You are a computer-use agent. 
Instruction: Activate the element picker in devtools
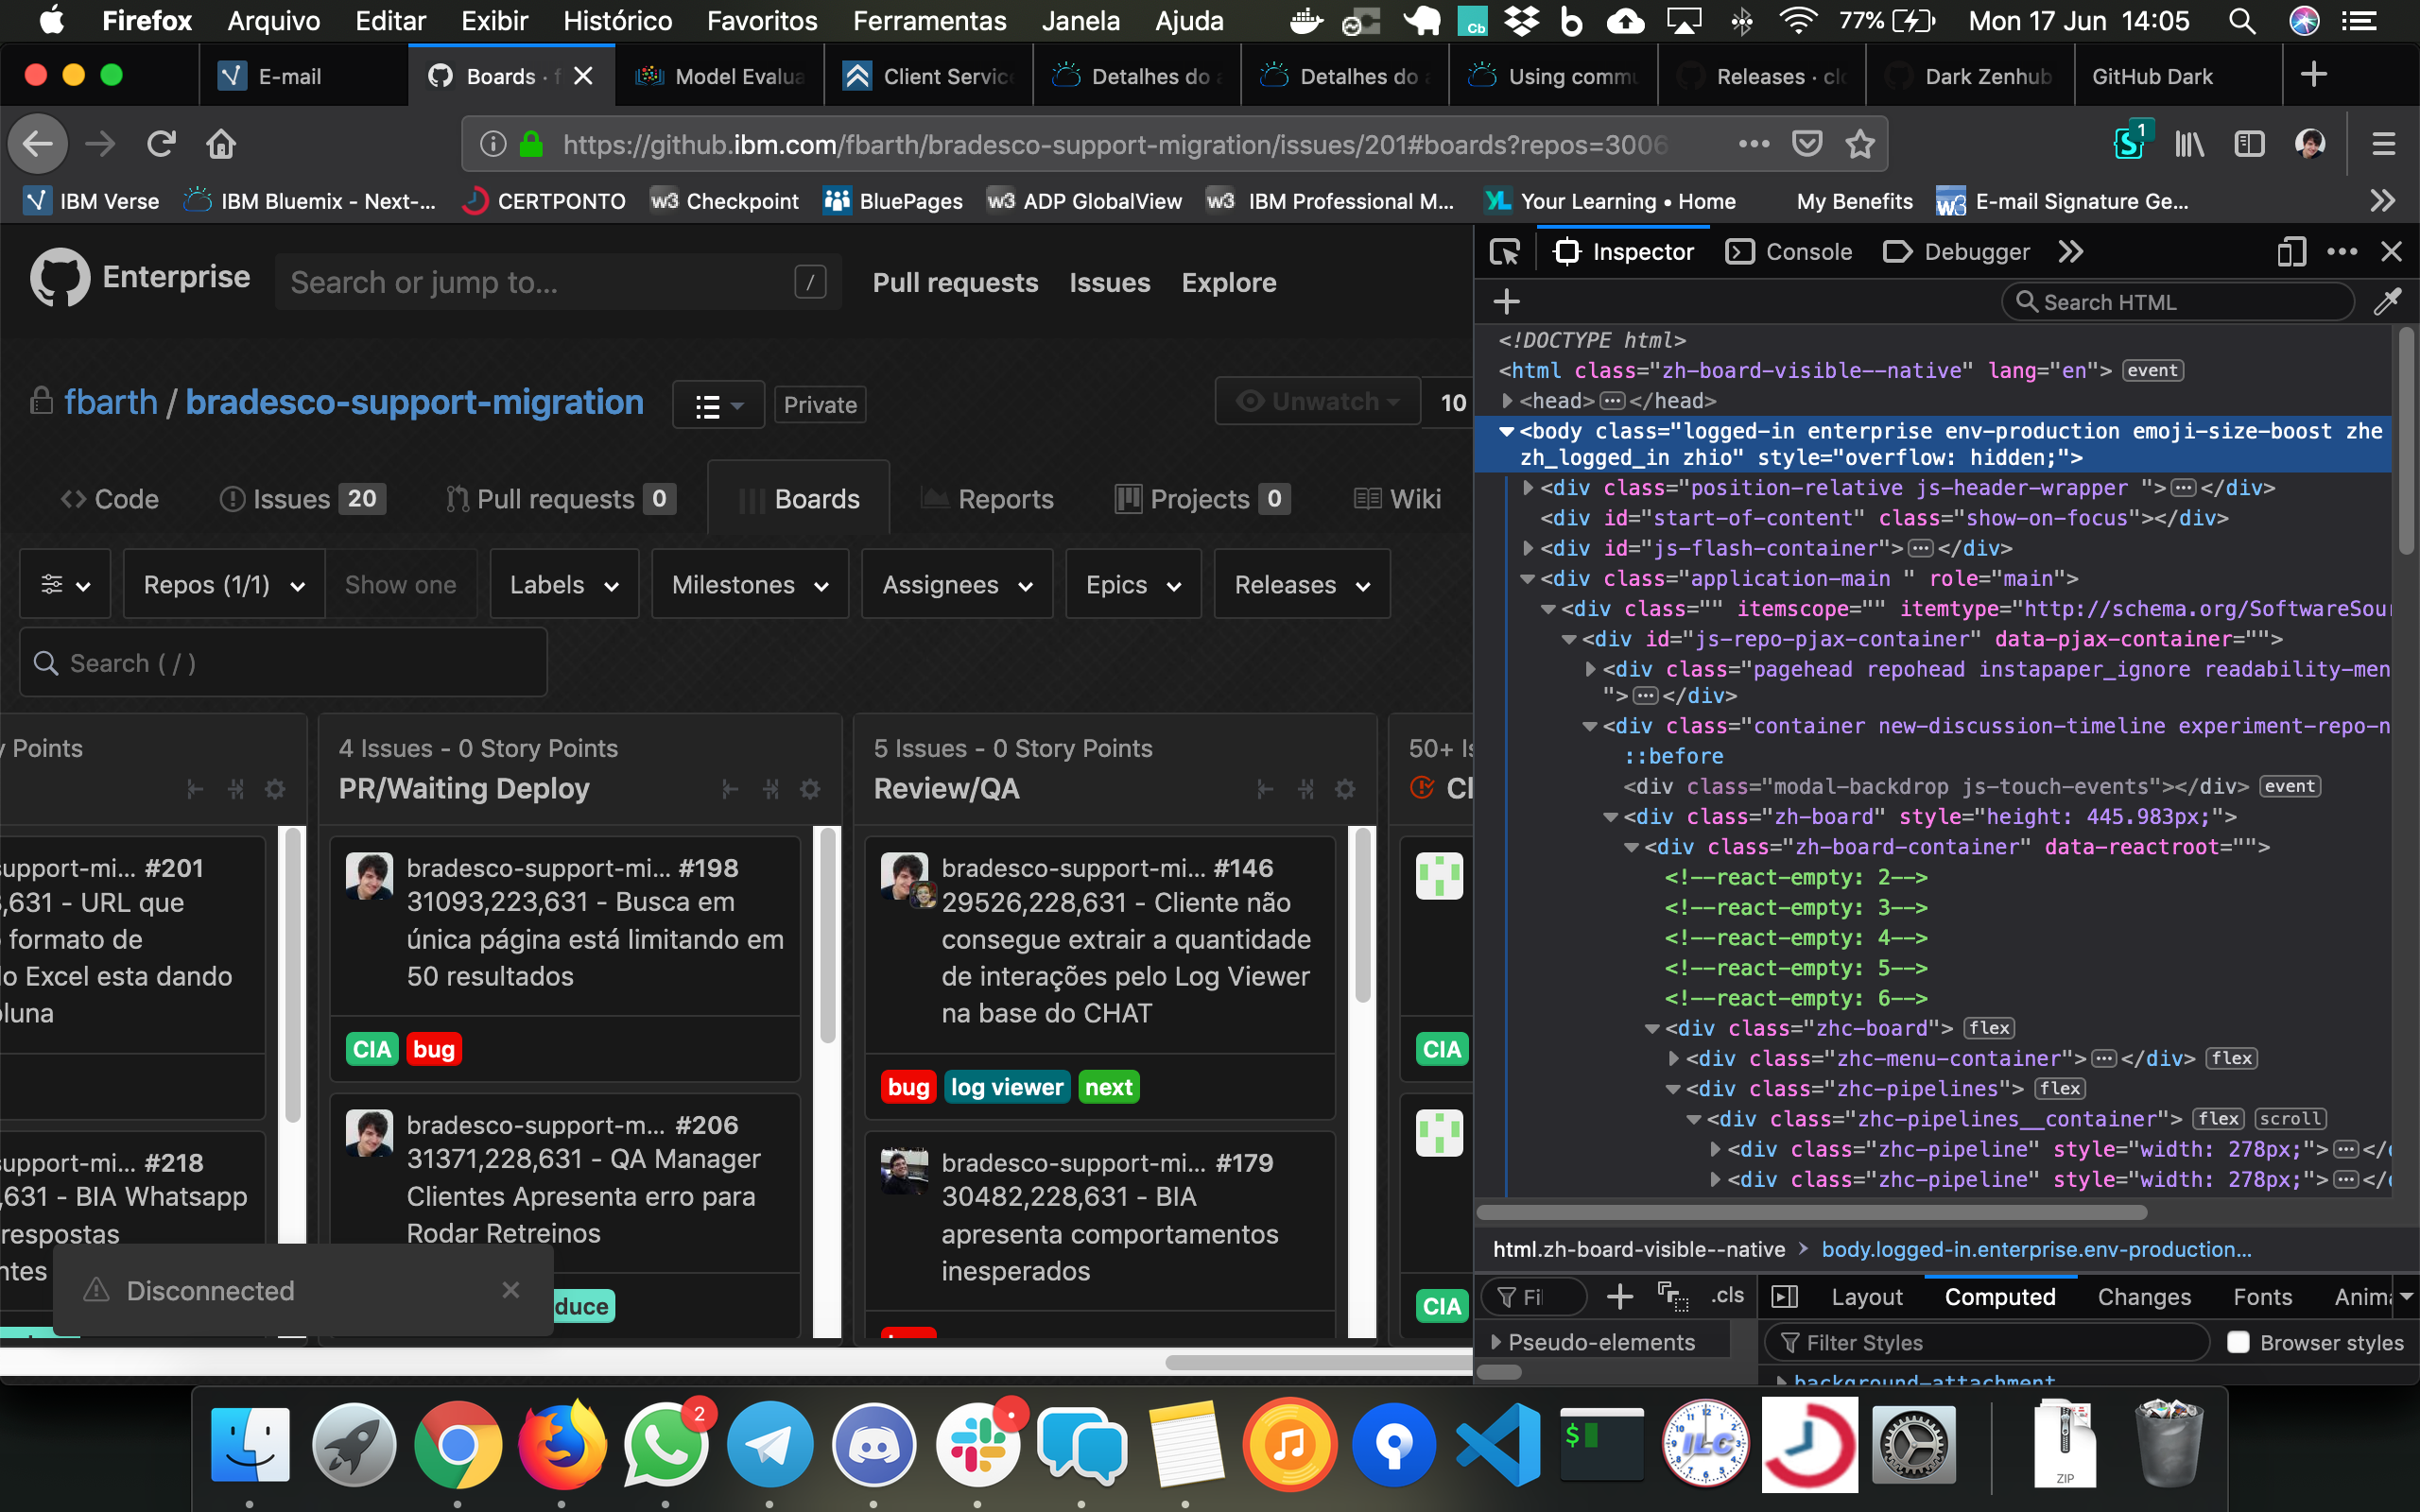coord(1506,252)
